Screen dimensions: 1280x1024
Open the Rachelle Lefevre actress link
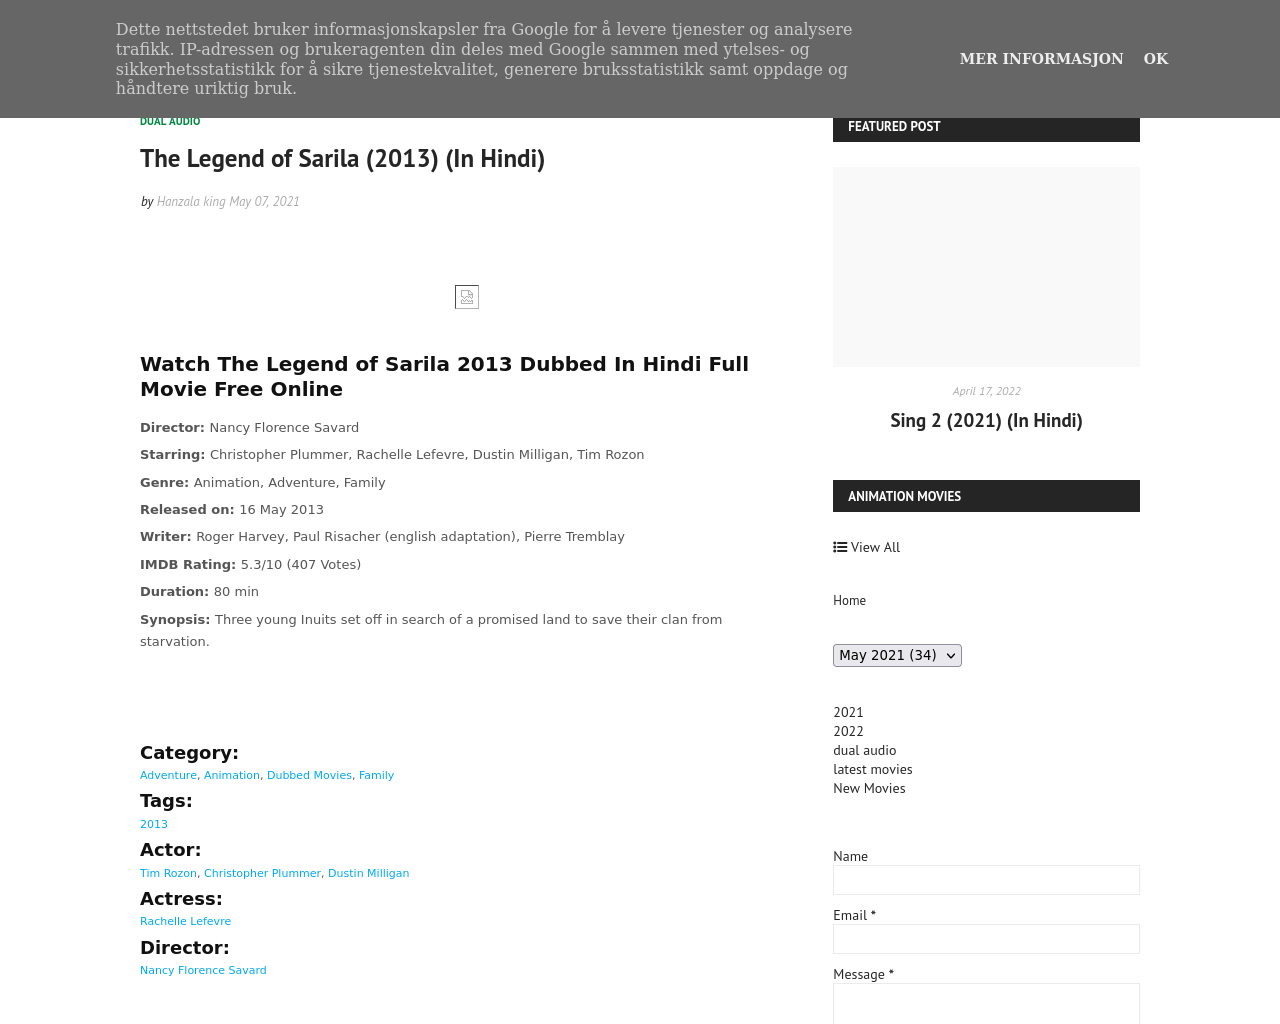(185, 921)
